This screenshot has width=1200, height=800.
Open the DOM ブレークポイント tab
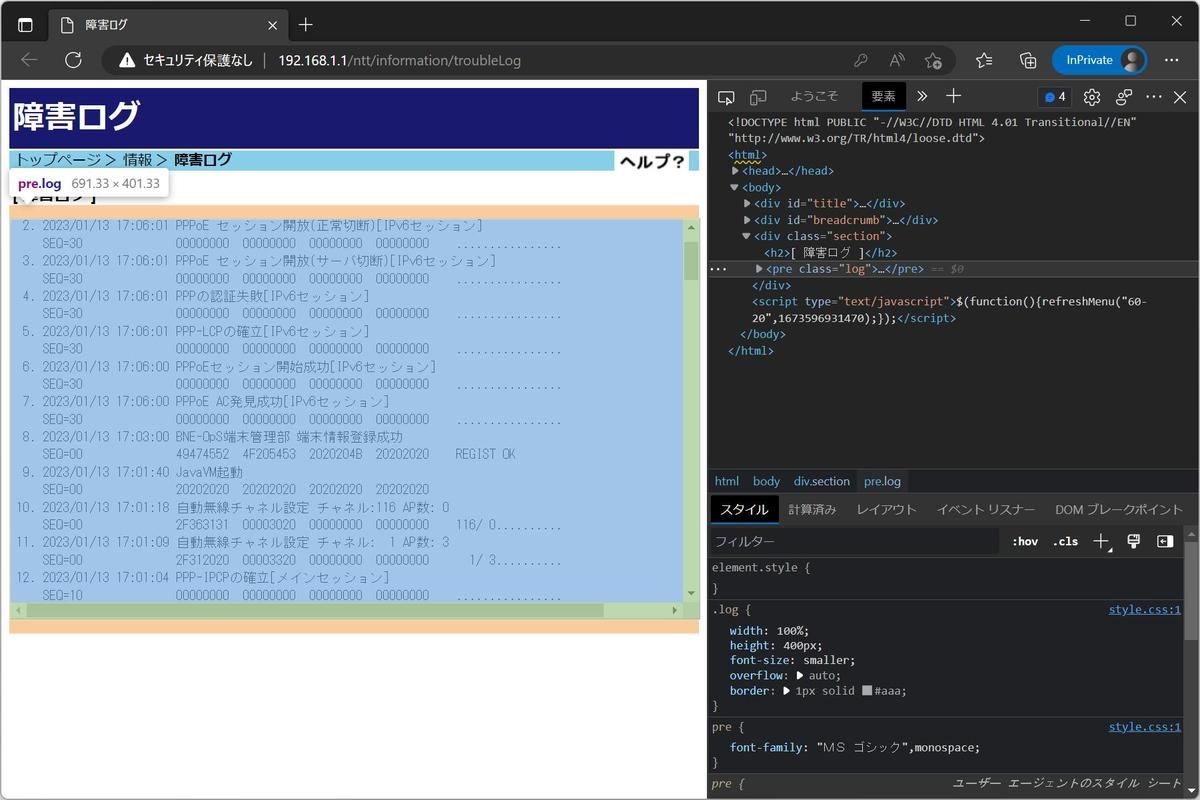pos(1119,509)
